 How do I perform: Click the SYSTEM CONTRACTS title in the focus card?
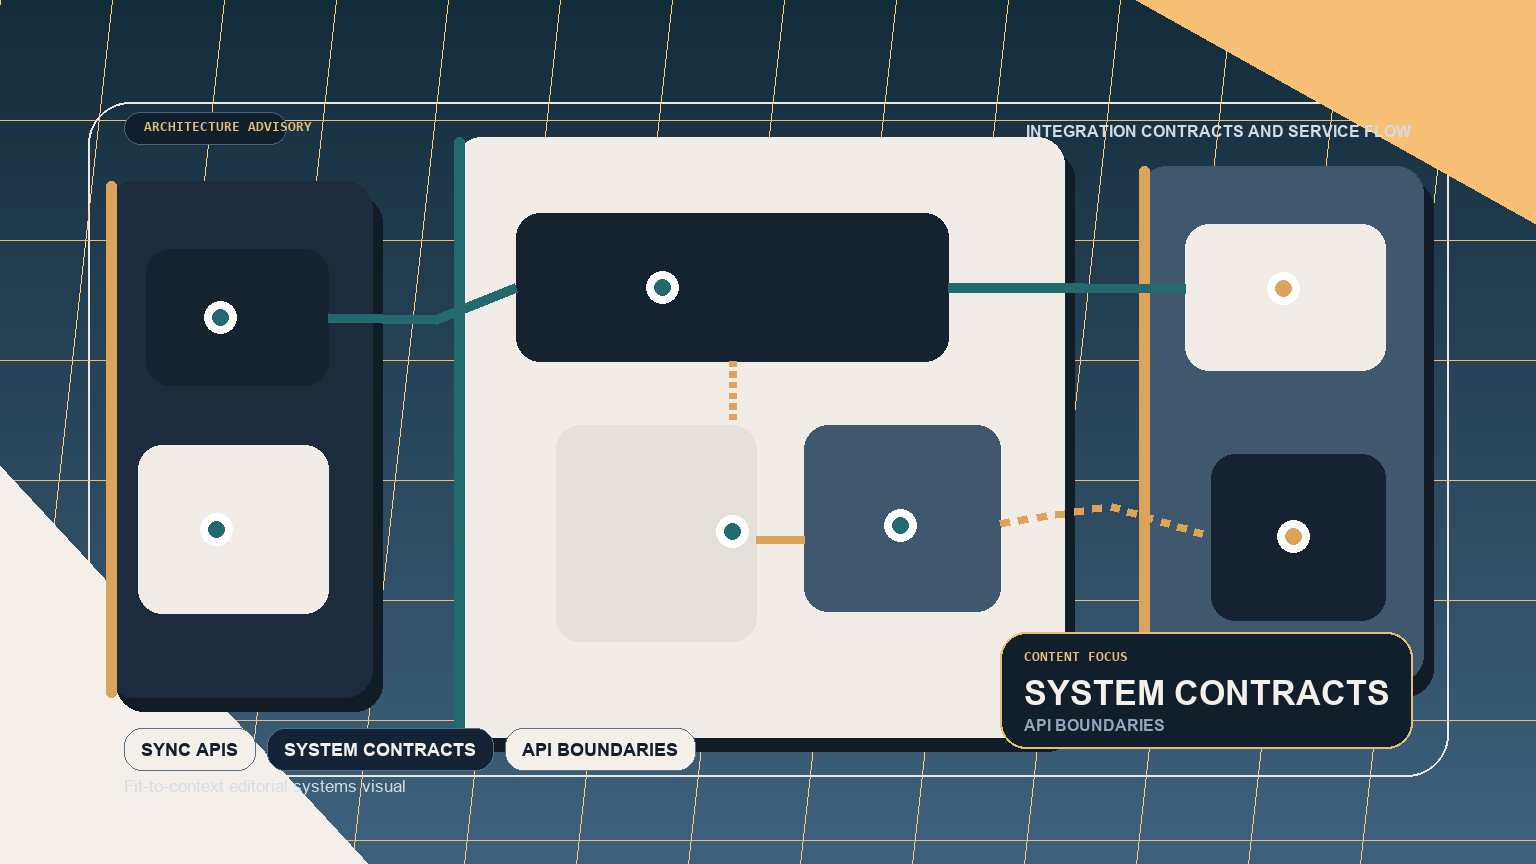click(x=1206, y=693)
